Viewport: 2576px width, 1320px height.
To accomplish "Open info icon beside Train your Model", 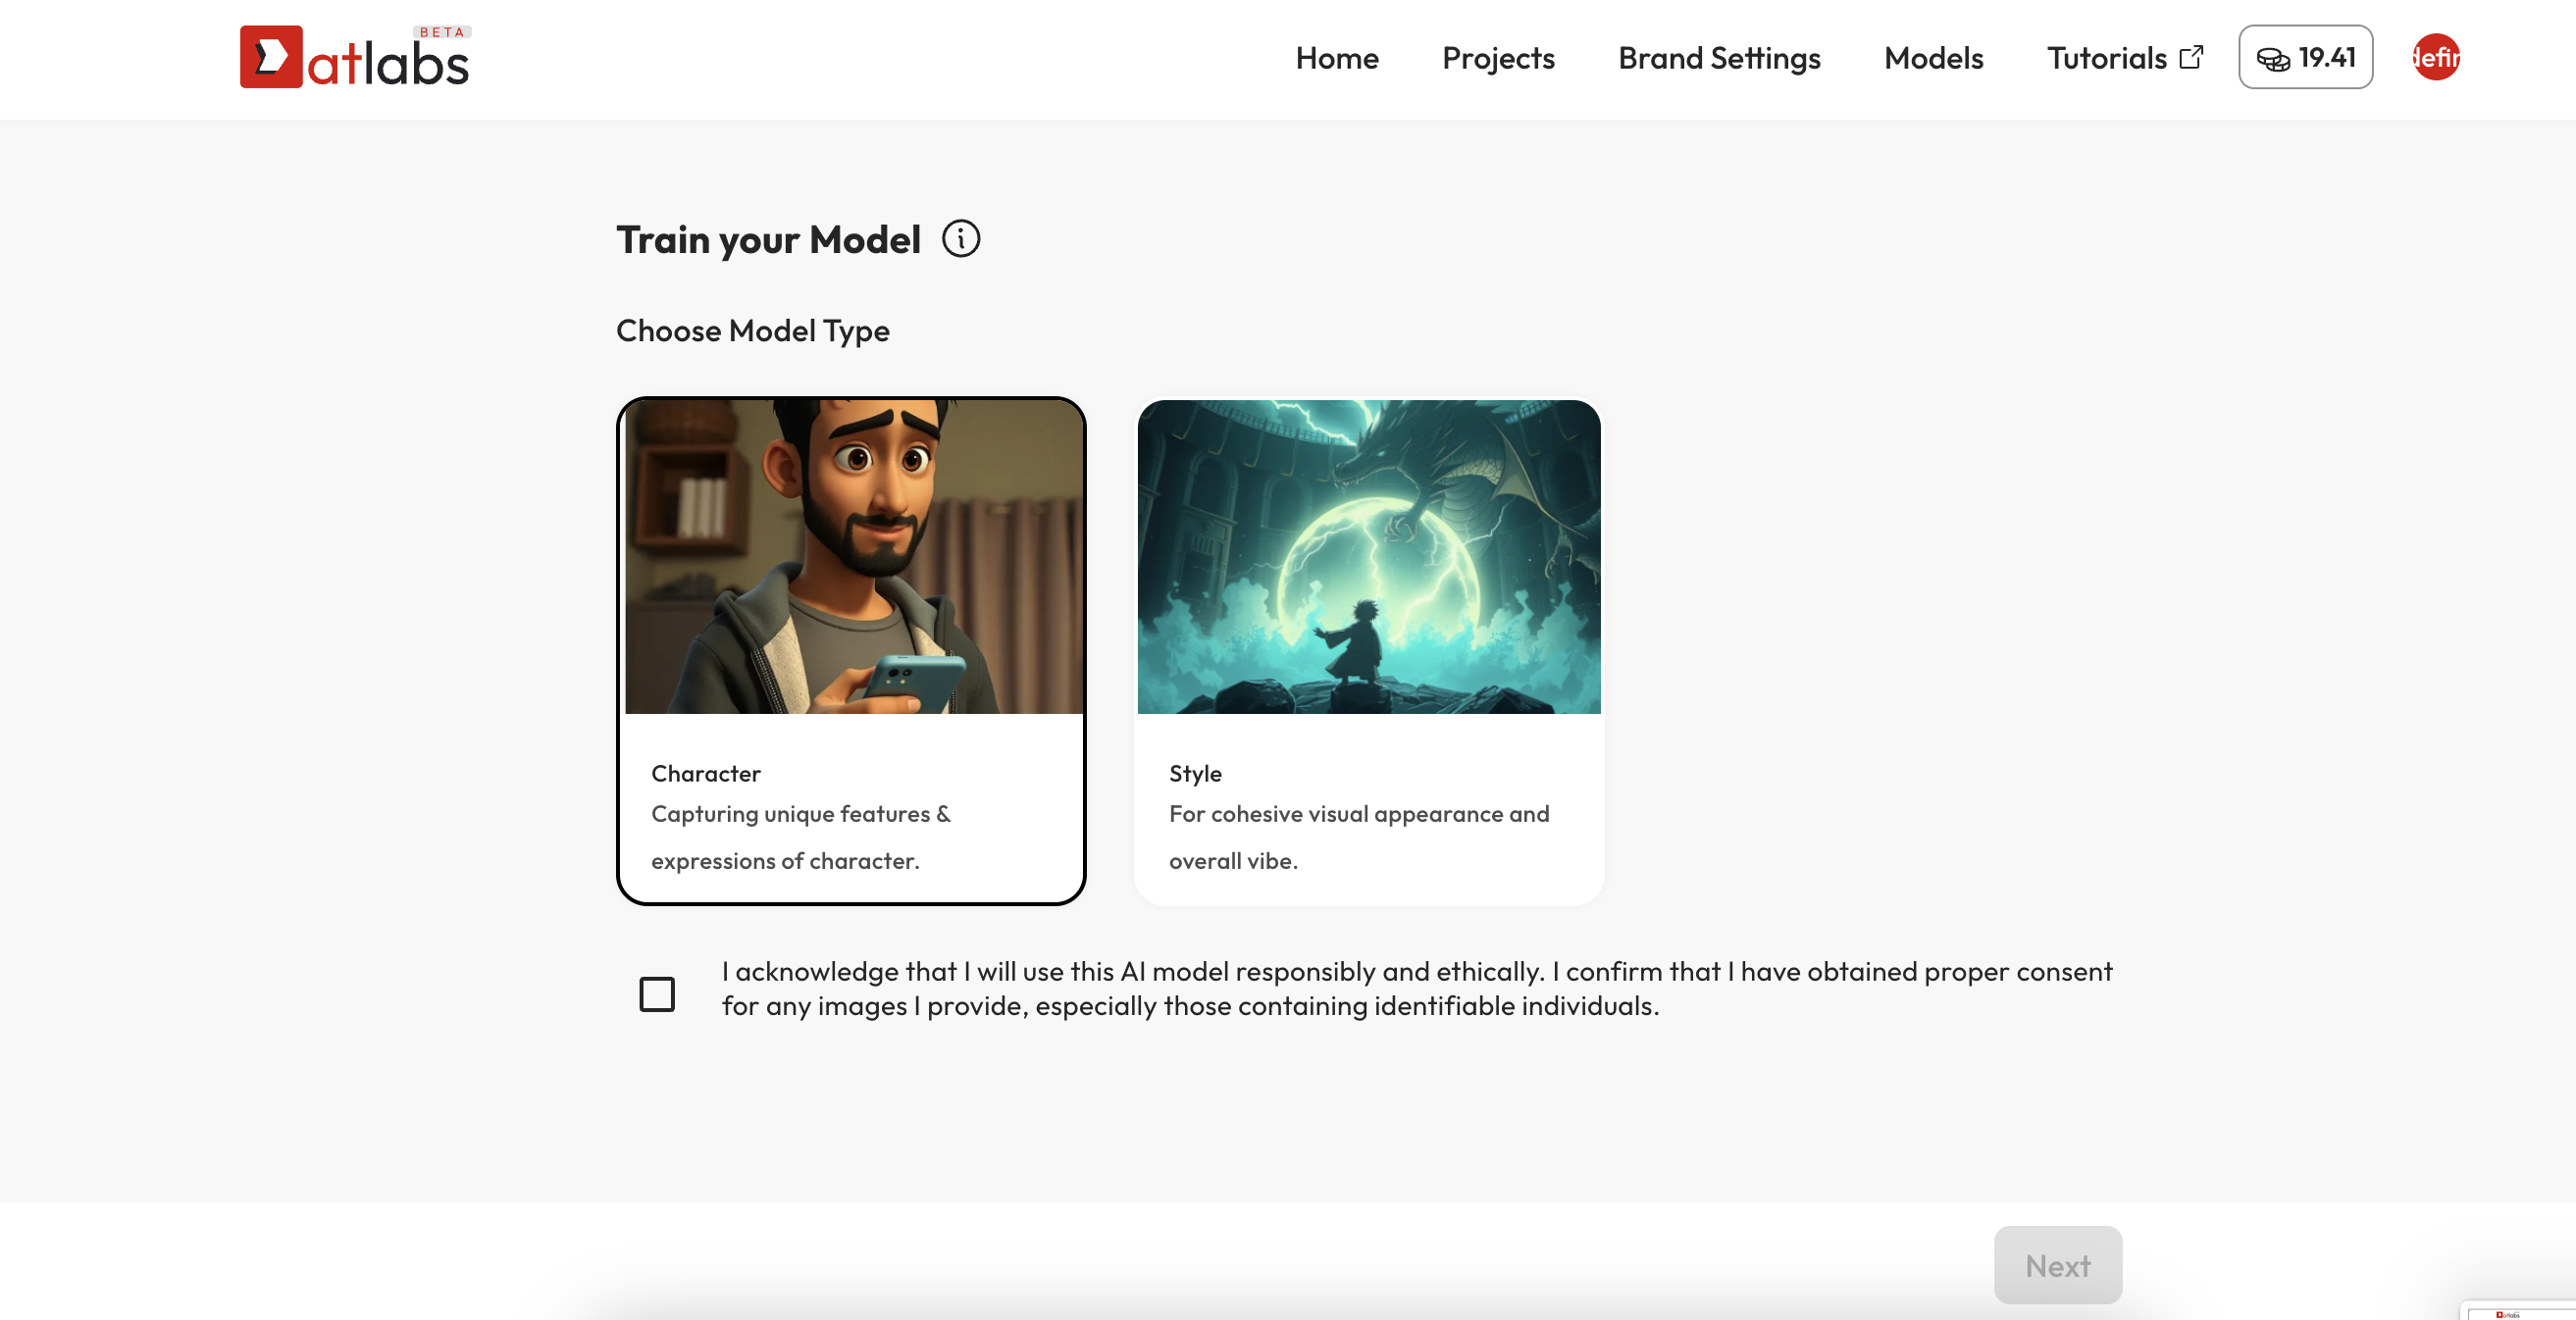I will point(961,239).
